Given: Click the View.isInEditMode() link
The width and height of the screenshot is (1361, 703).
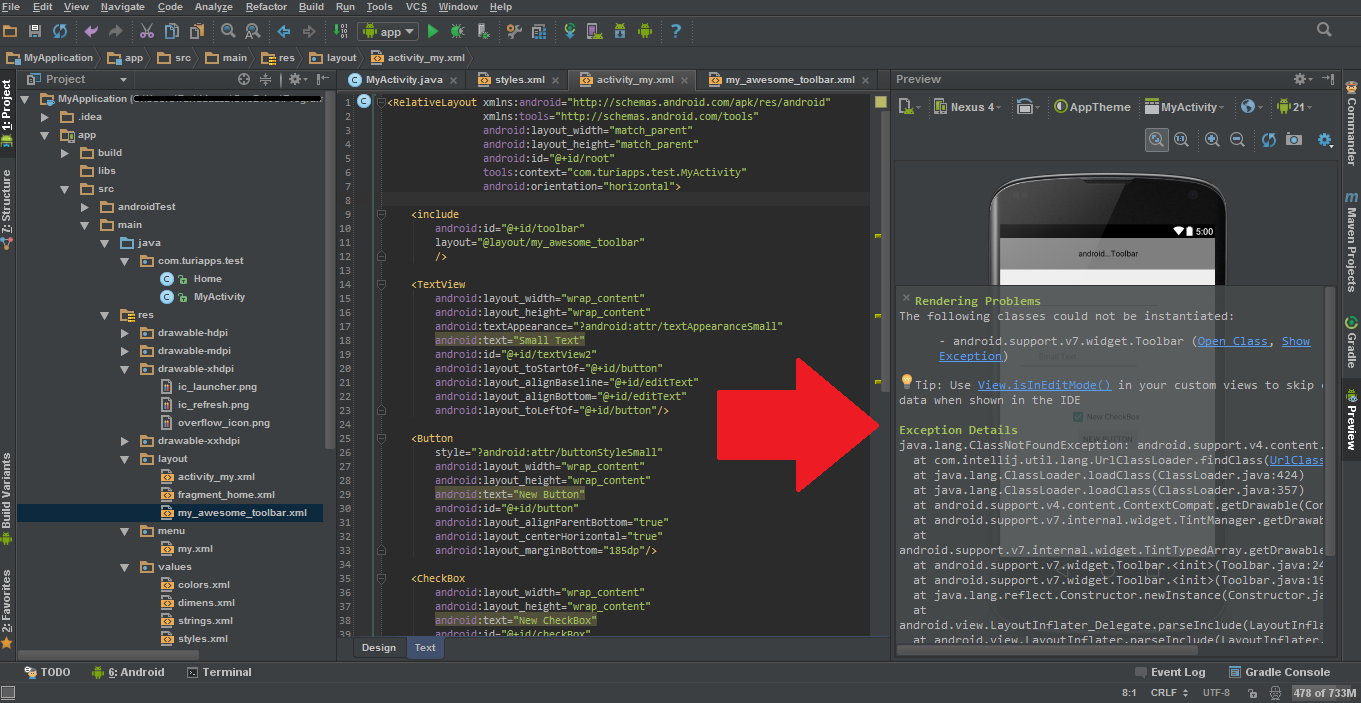Looking at the screenshot, I should coord(1044,385).
